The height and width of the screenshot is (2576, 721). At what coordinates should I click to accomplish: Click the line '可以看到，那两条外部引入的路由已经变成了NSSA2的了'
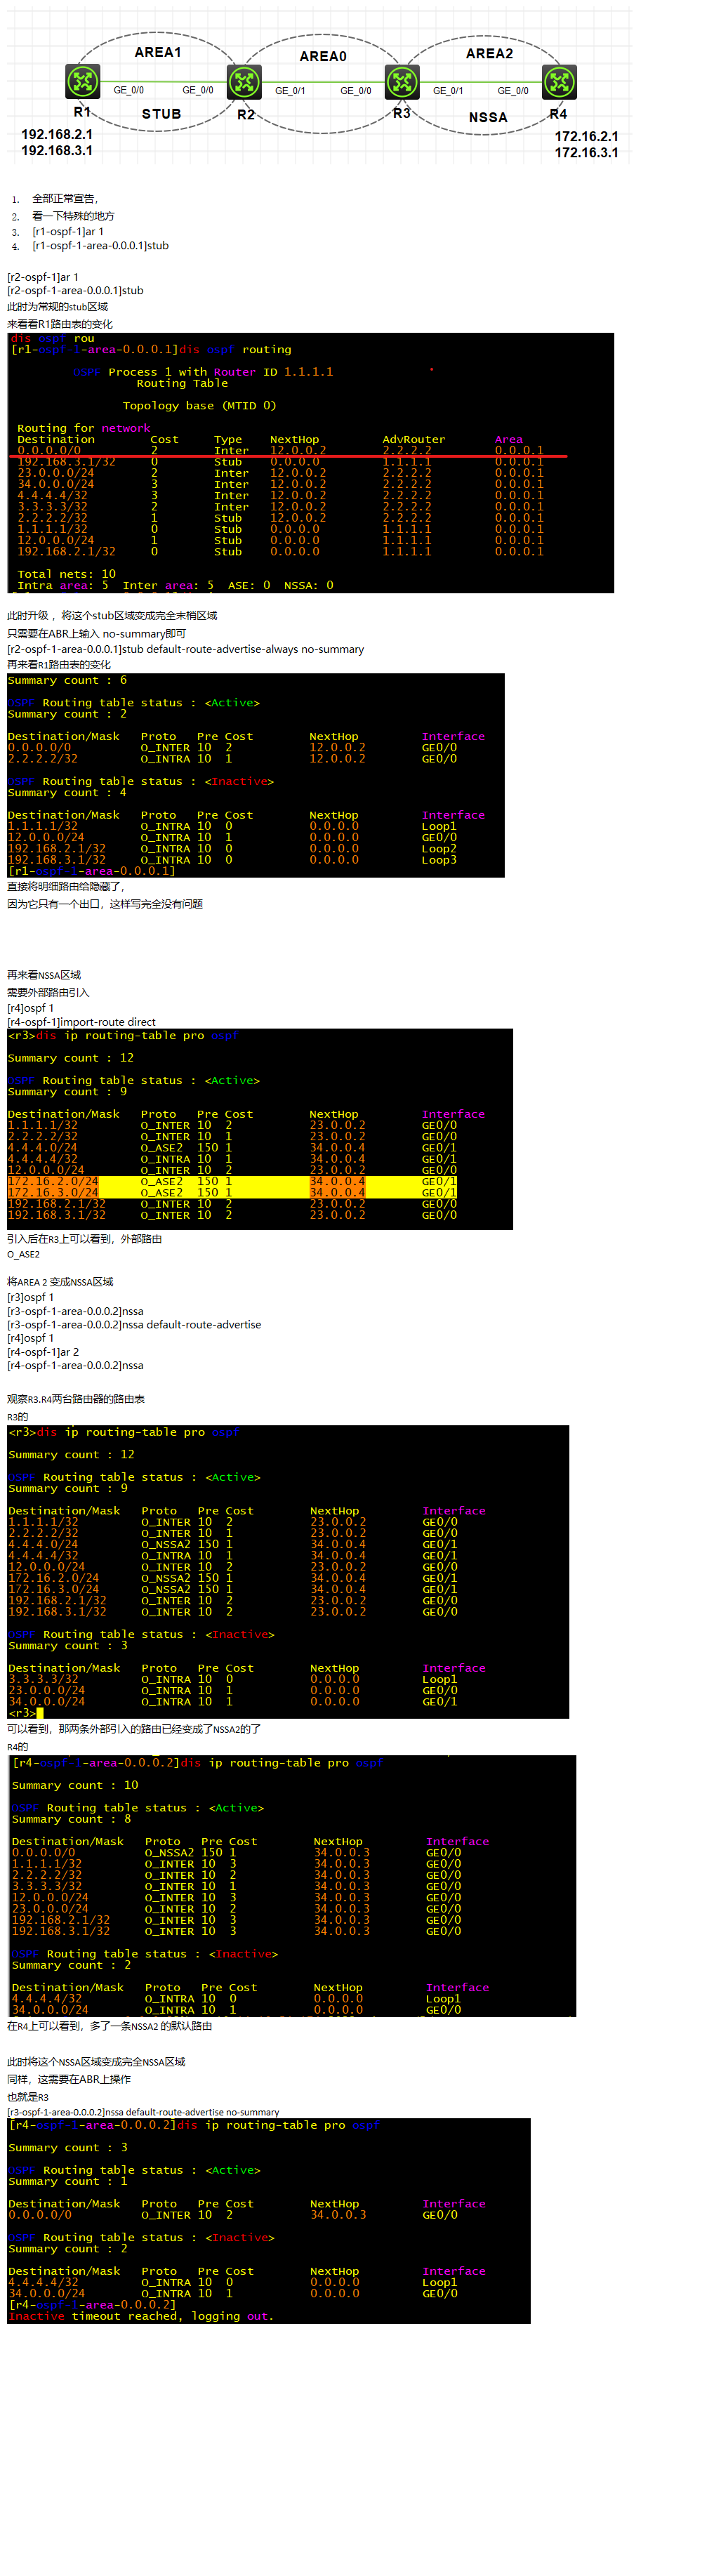point(134,1729)
